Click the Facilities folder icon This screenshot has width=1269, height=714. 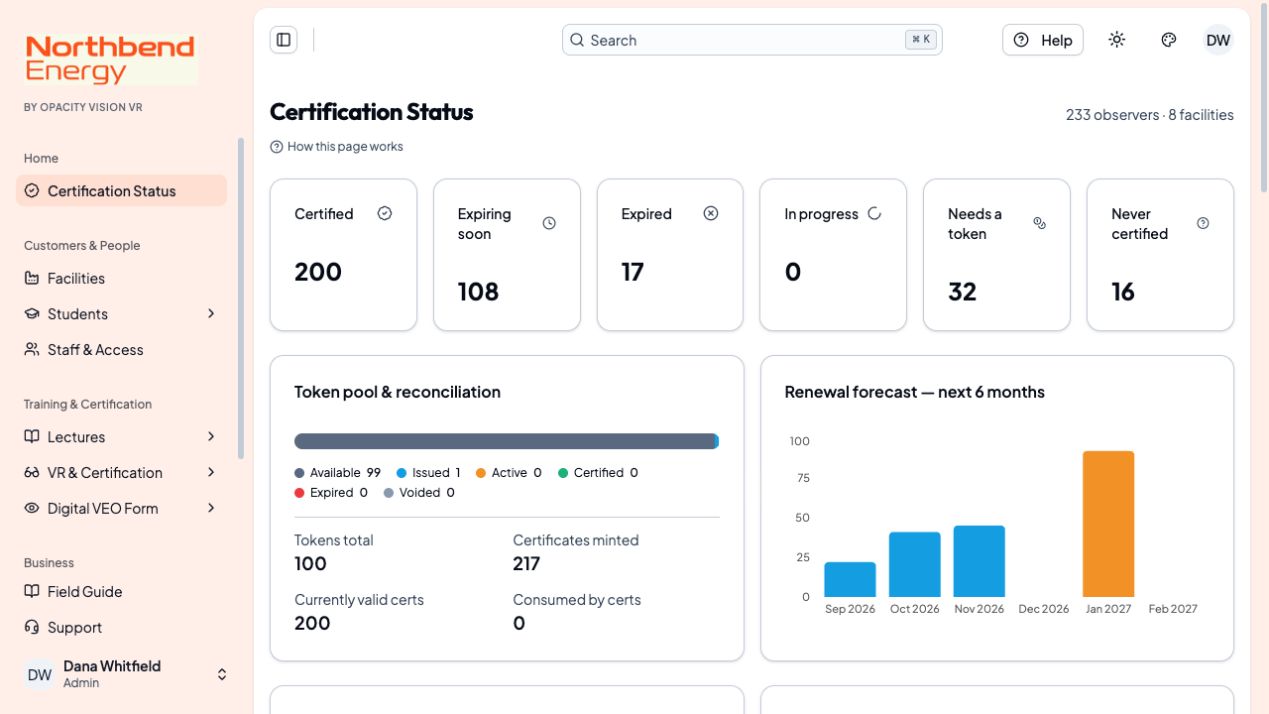click(32, 278)
